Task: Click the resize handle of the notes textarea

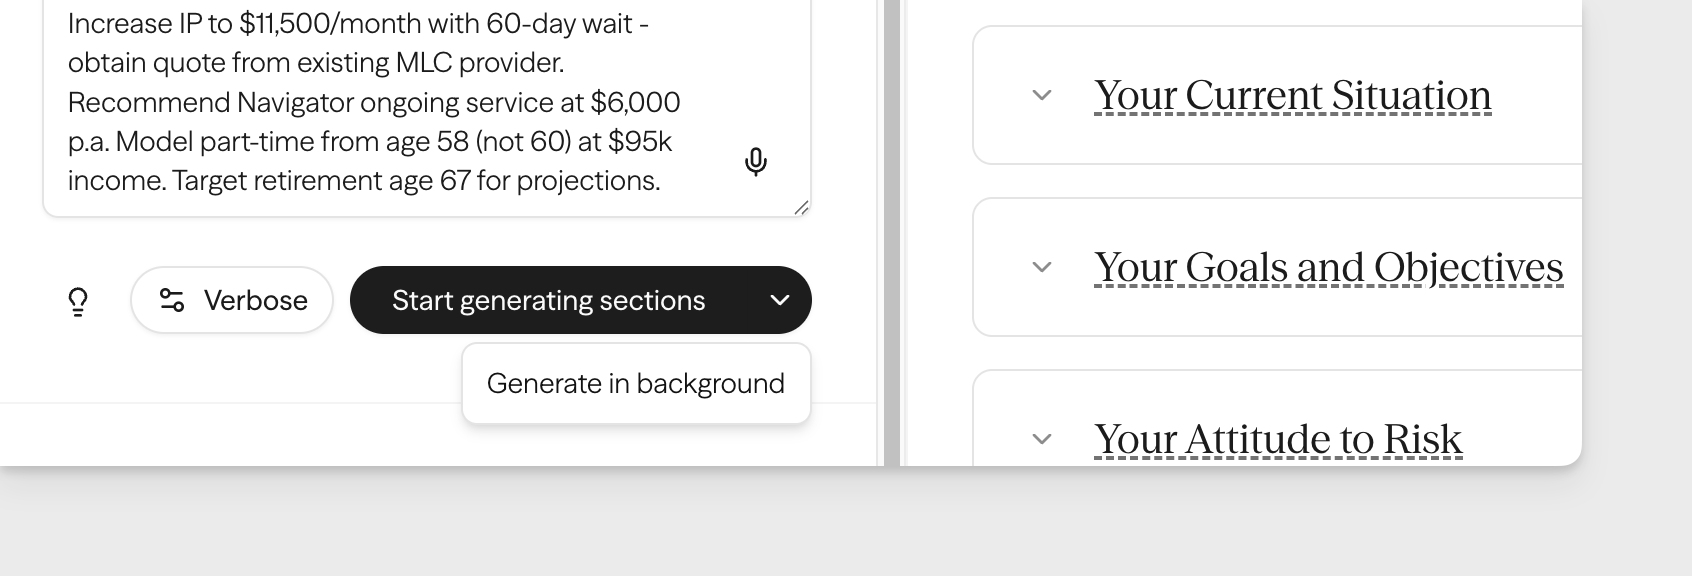Action: coord(802,208)
